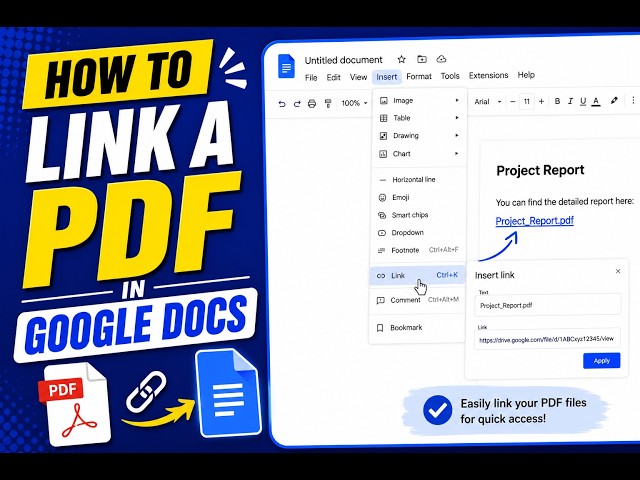Choose Emoji from Insert menu
The height and width of the screenshot is (480, 640).
point(418,198)
